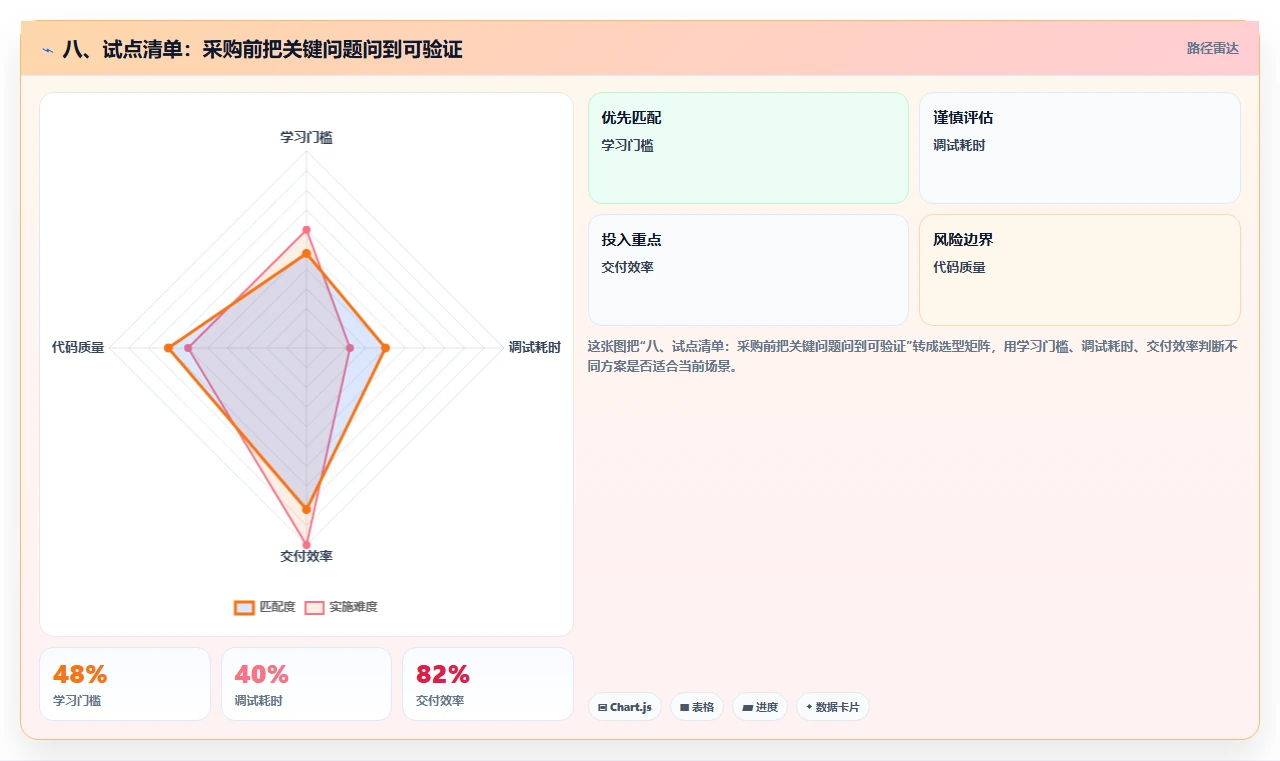This screenshot has width=1280, height=761.
Task: Toggle the 匹配度 legend entry
Action: (x=265, y=607)
